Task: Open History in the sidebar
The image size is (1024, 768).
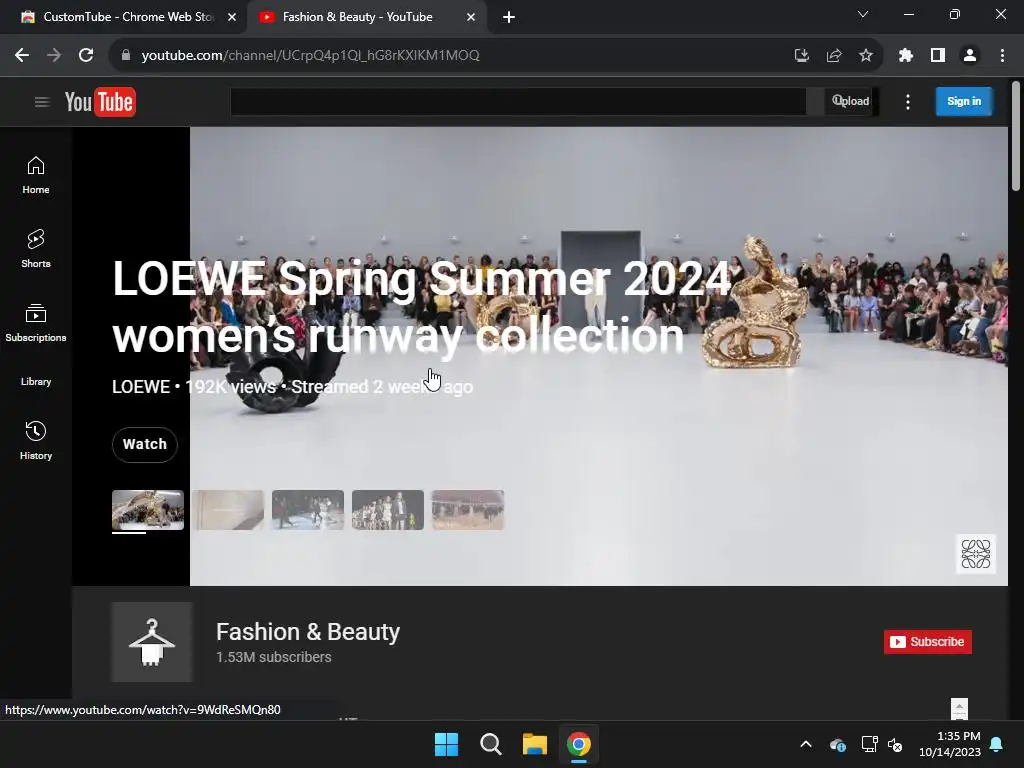Action: coord(36,441)
